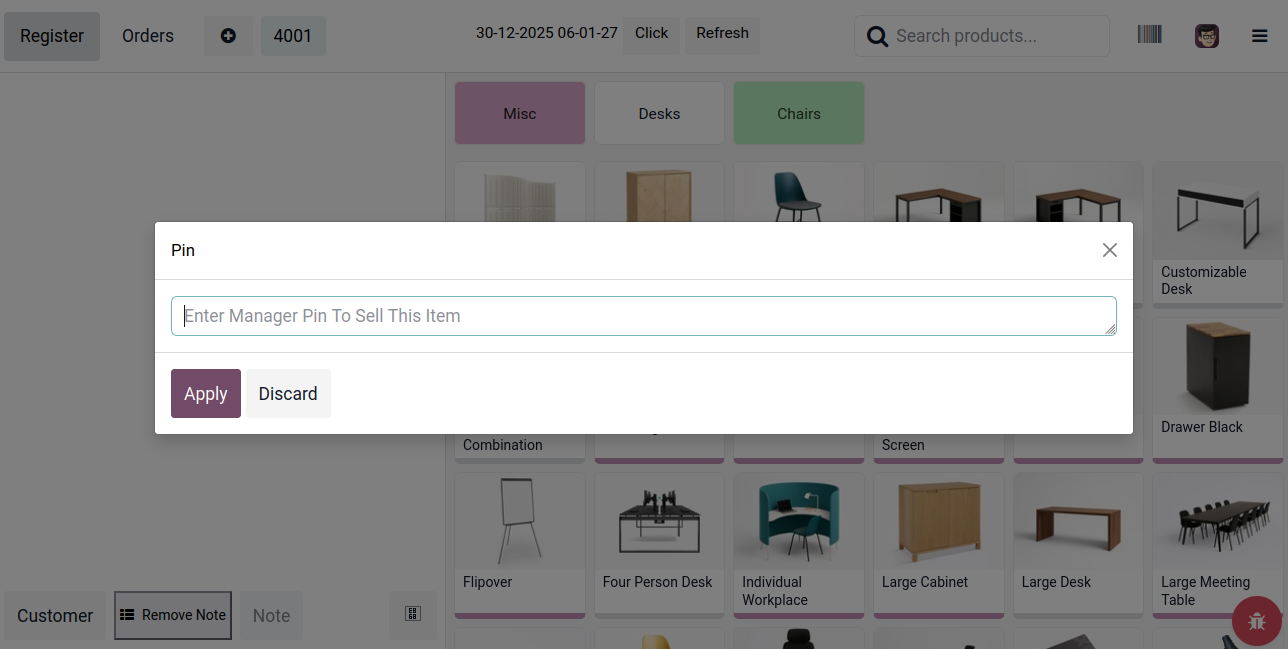The image size is (1288, 649).
Task: Open the barcode scanner icon
Action: click(x=1149, y=35)
